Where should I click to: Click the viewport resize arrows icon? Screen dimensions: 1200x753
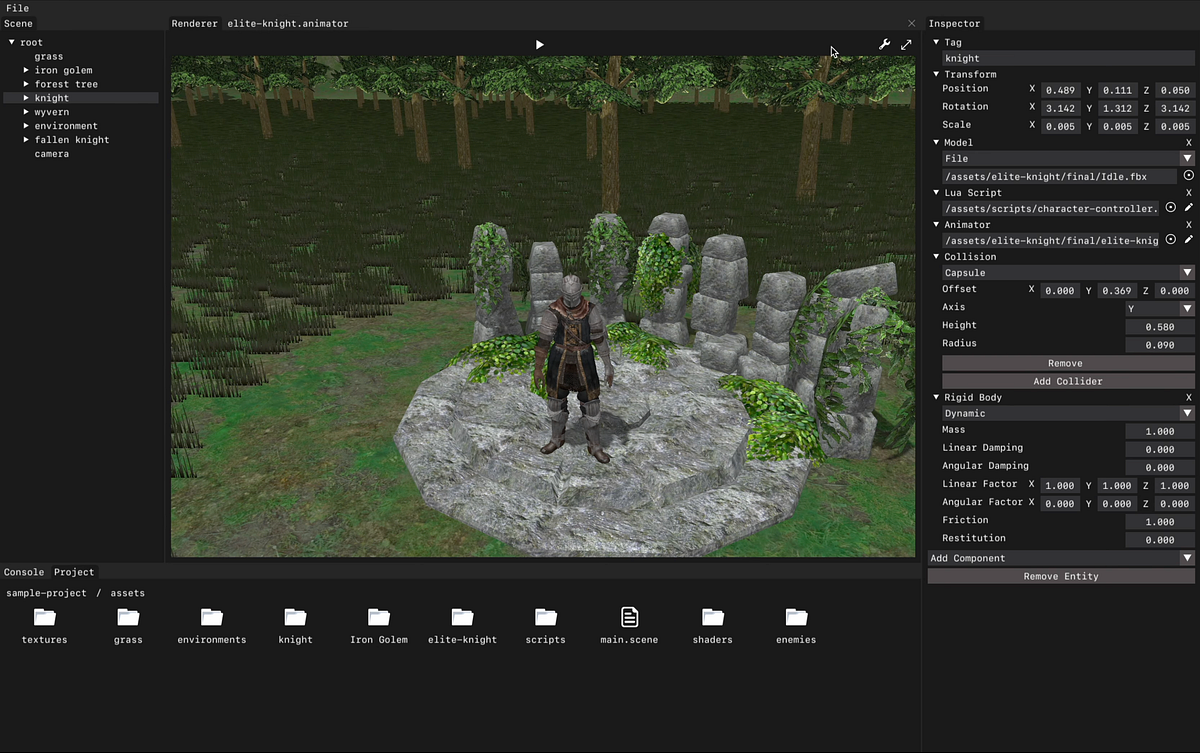click(906, 44)
